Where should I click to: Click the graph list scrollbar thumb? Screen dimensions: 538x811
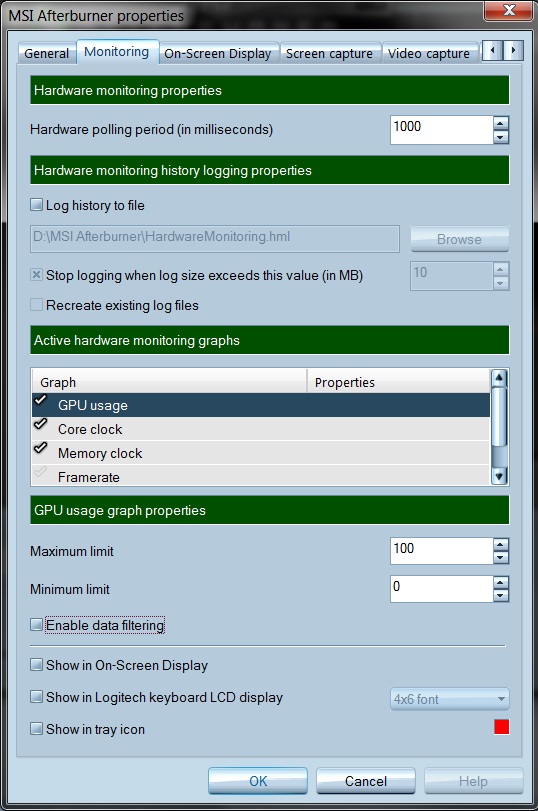499,417
